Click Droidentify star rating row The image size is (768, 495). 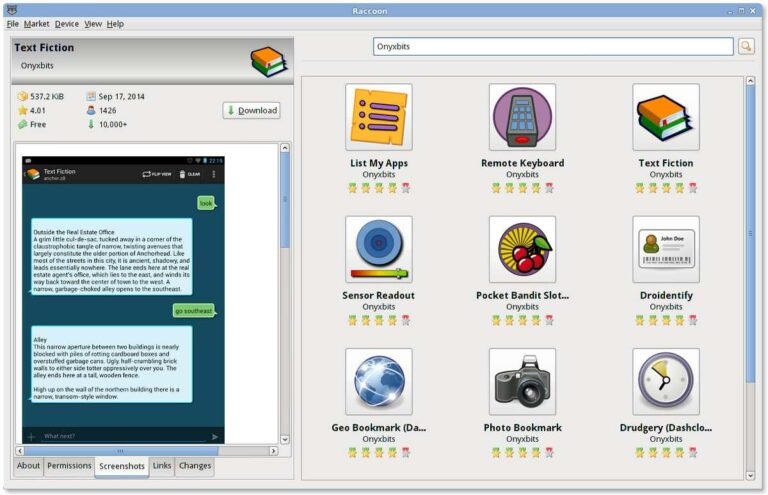pyautogui.click(x=666, y=320)
